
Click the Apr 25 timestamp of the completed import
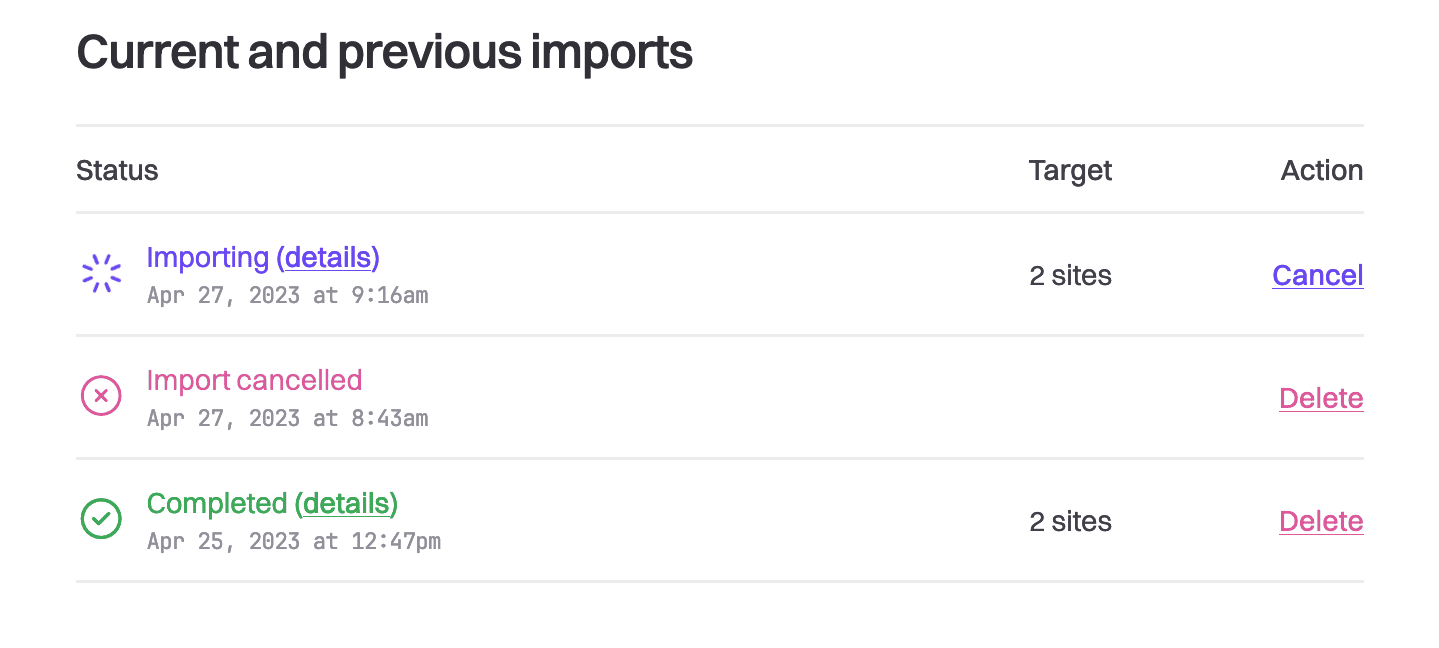[293, 541]
